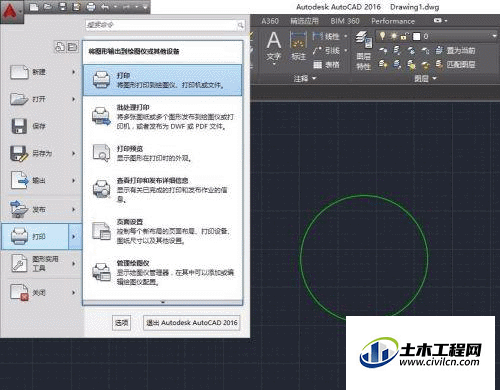Click 打印 (Print) item in left menu
The height and width of the screenshot is (390, 500).
point(35,236)
